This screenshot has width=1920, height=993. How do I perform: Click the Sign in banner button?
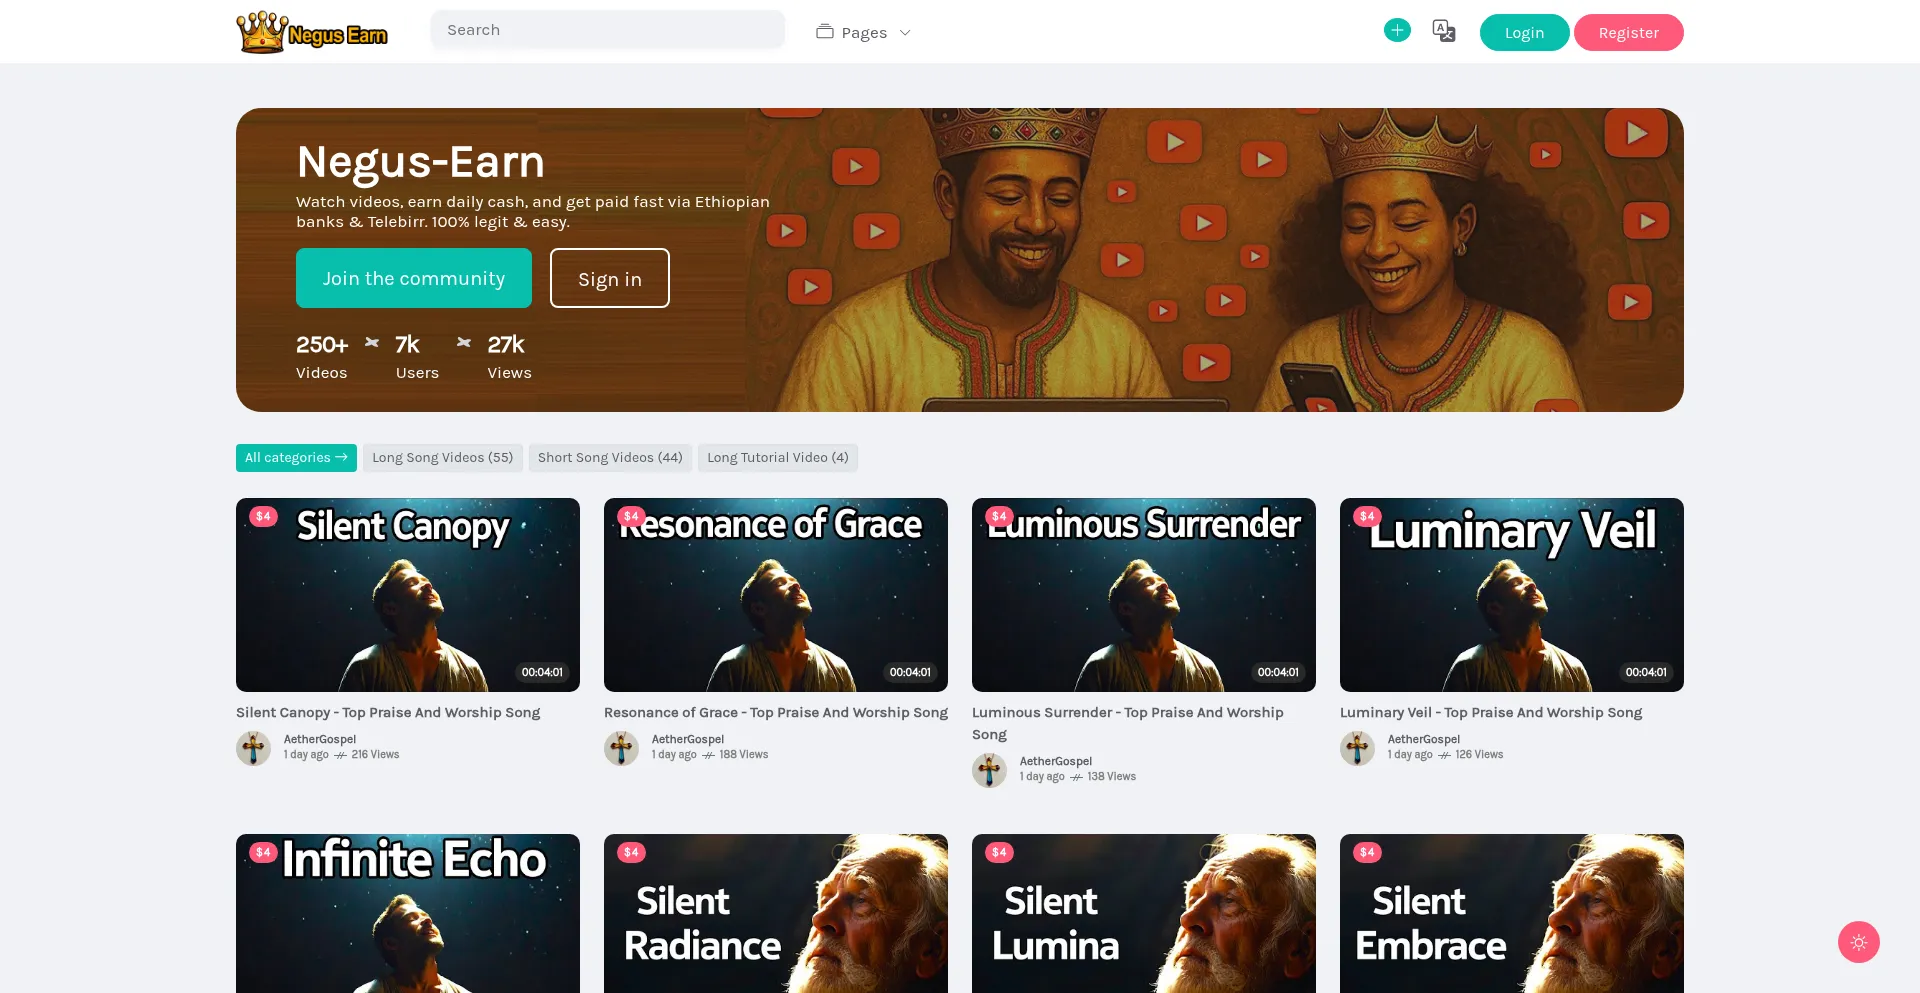(610, 278)
